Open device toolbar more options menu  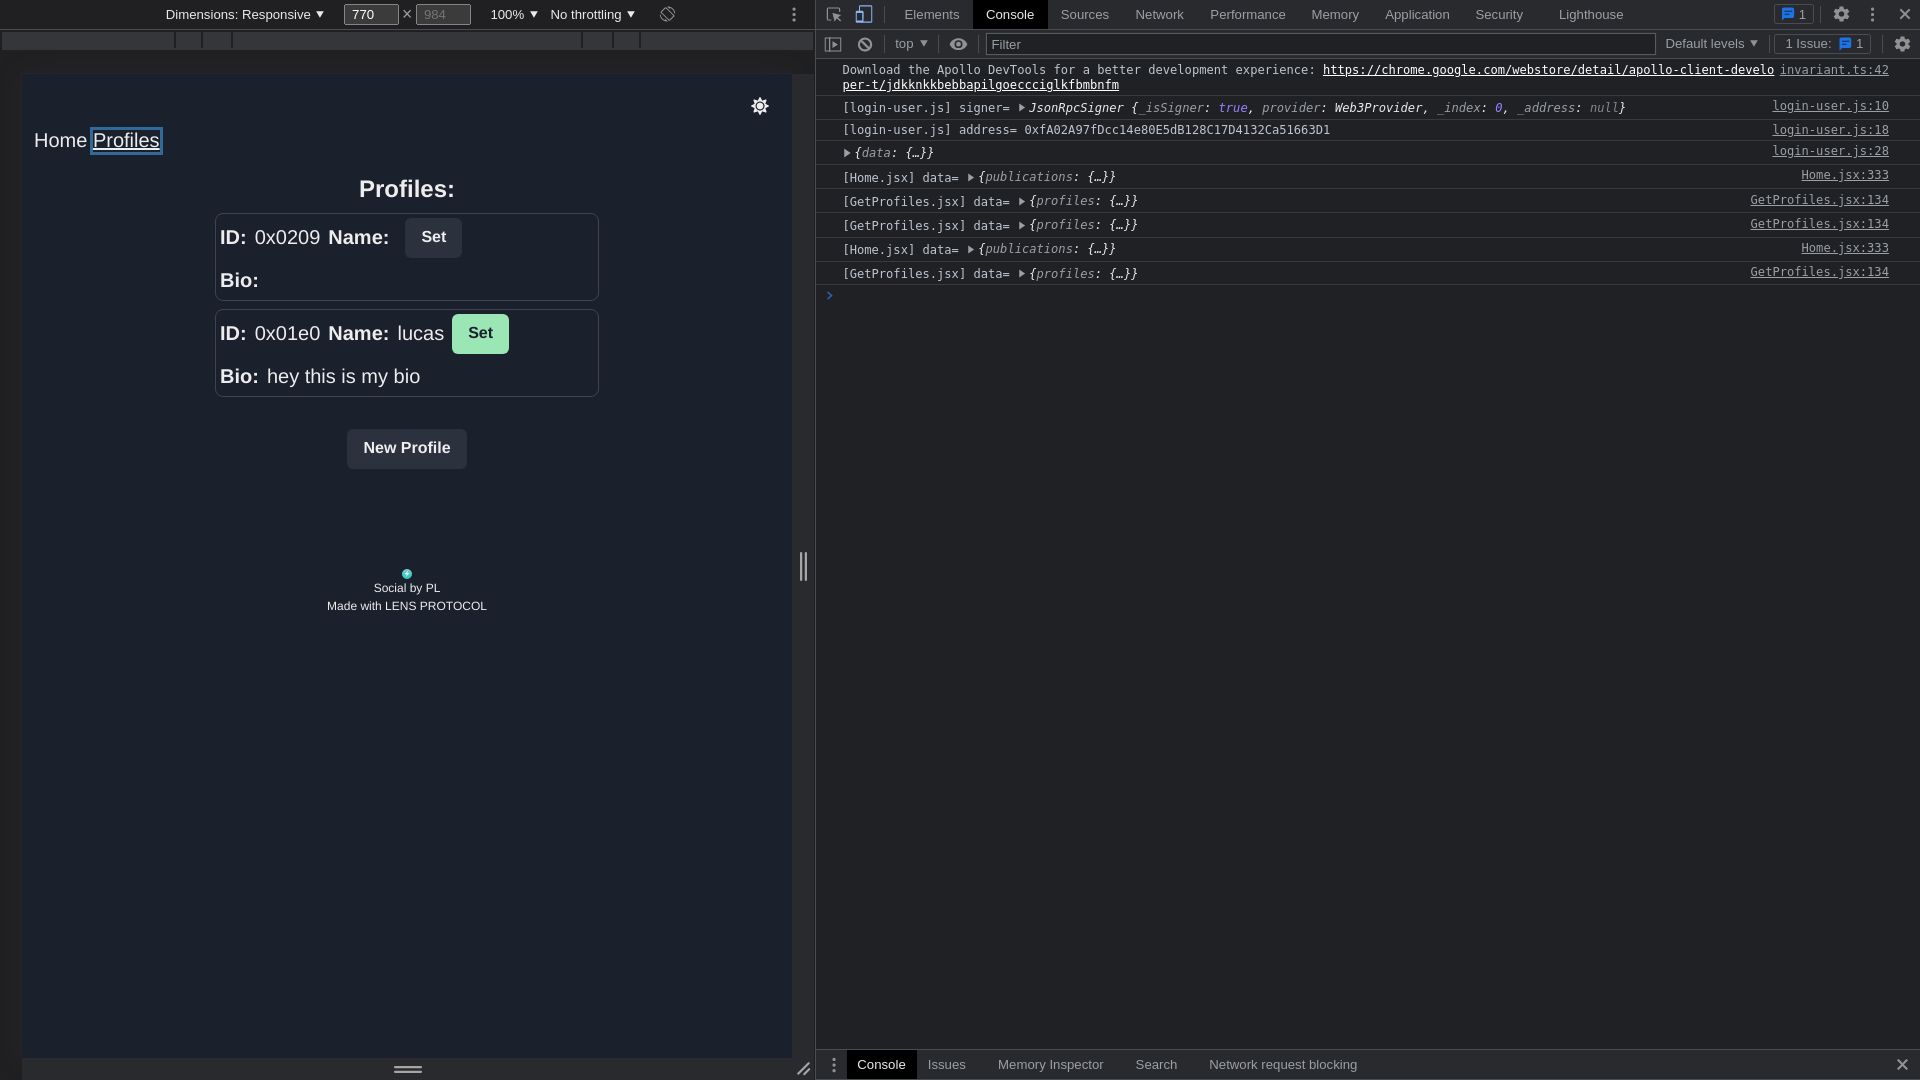pos(794,15)
